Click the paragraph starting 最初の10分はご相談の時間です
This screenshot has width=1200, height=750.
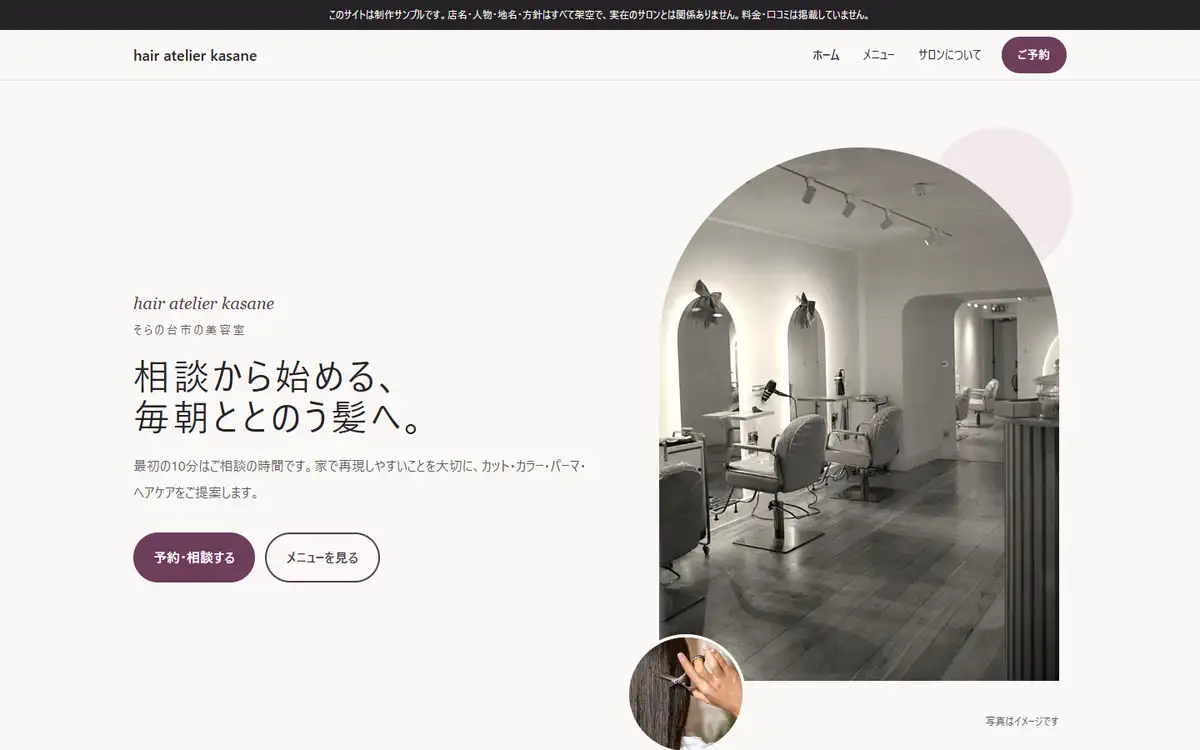[360, 480]
